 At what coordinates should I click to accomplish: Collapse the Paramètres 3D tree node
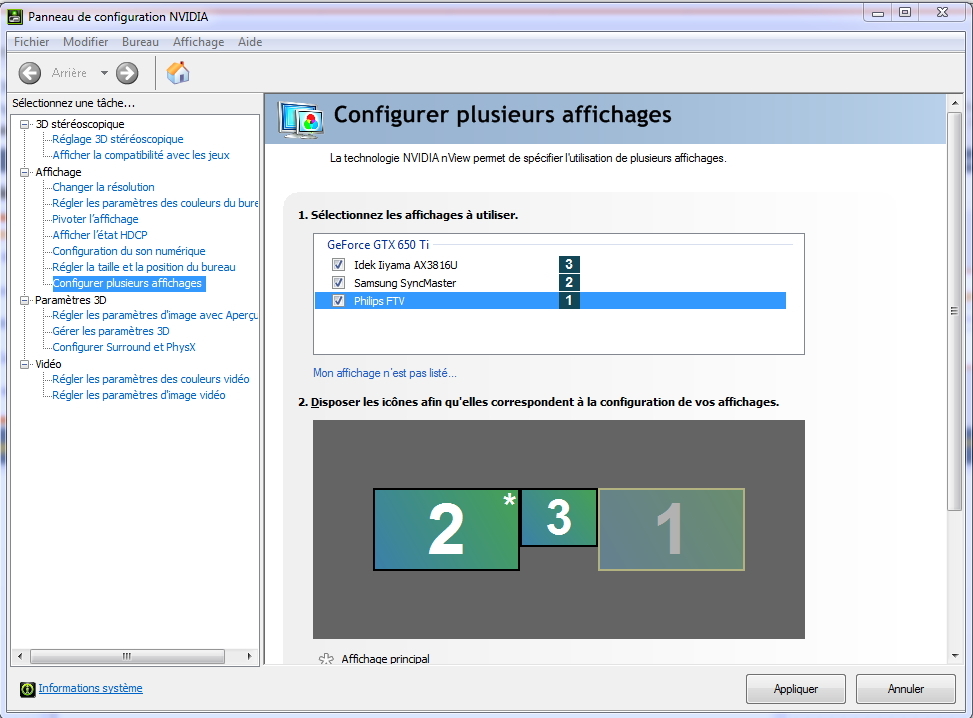(25, 300)
